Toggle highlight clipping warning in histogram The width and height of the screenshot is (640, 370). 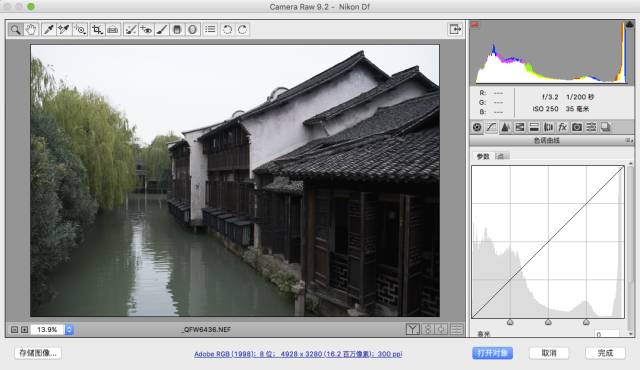click(629, 25)
